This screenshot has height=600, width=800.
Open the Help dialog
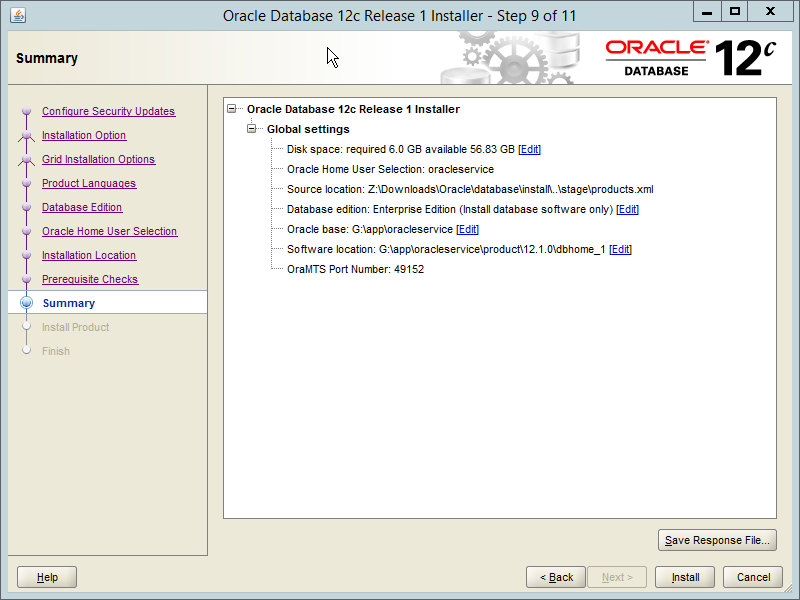tap(46, 577)
